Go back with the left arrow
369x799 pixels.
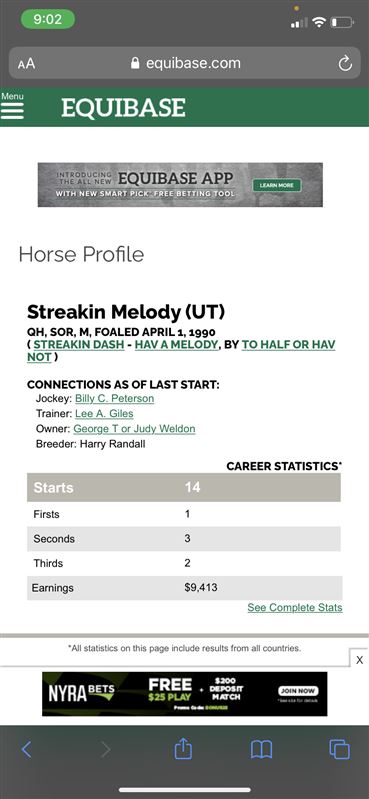(27, 750)
